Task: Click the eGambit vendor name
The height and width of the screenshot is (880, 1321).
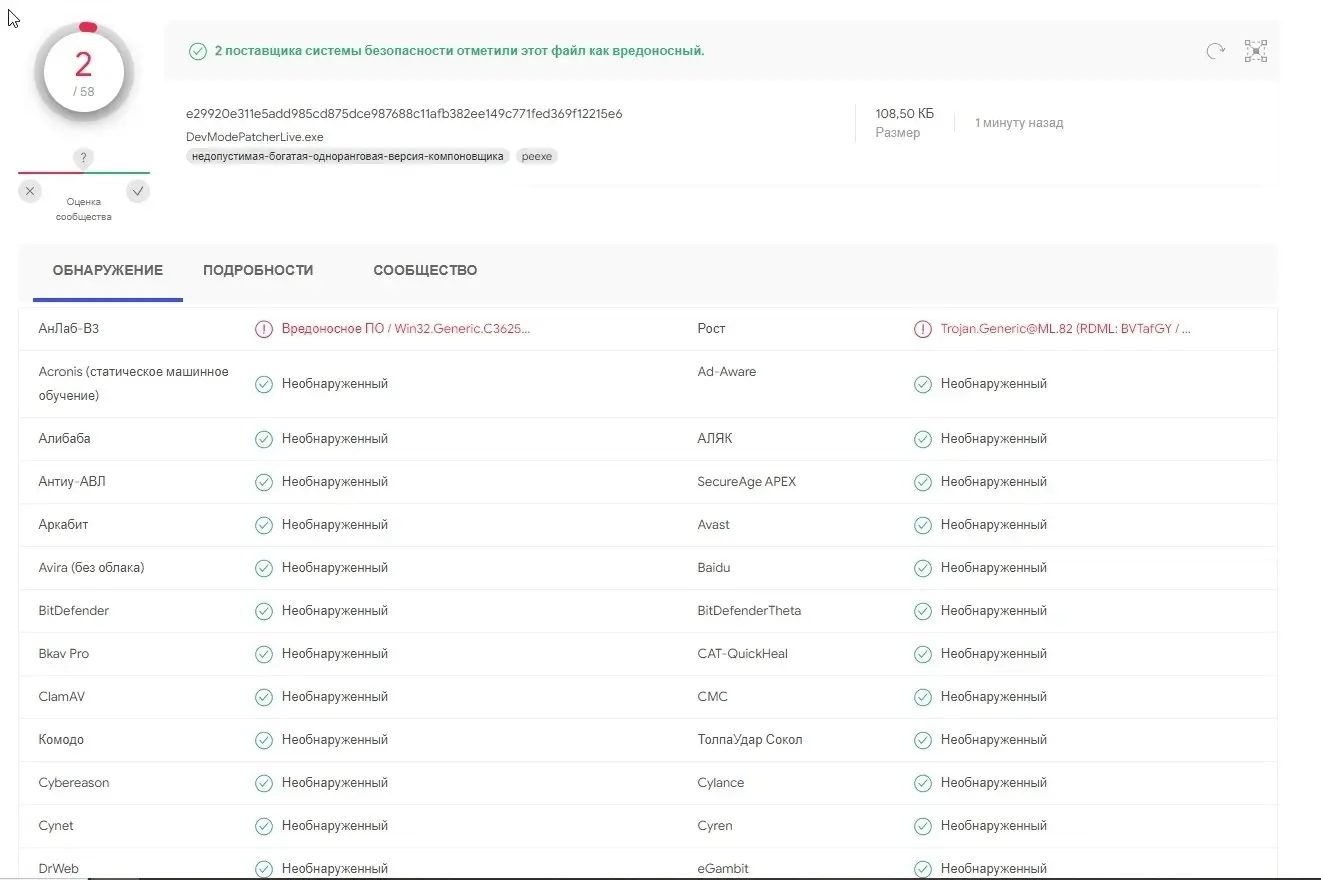Action: (723, 869)
